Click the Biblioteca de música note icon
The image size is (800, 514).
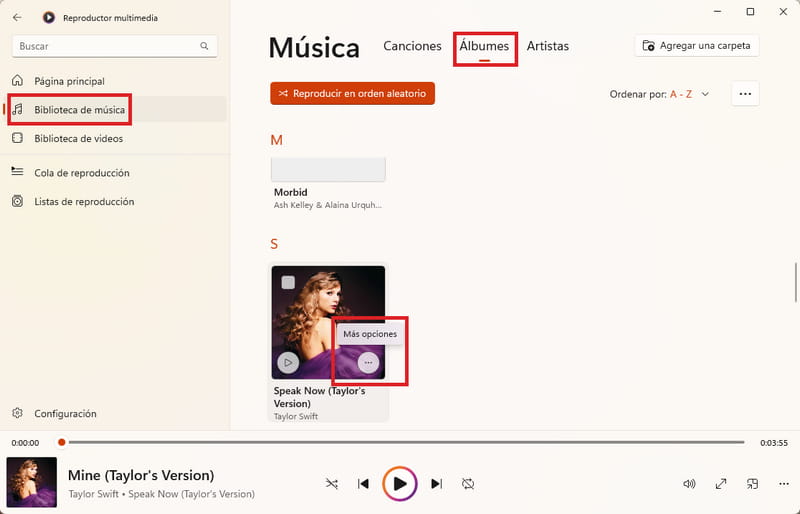coord(17,109)
